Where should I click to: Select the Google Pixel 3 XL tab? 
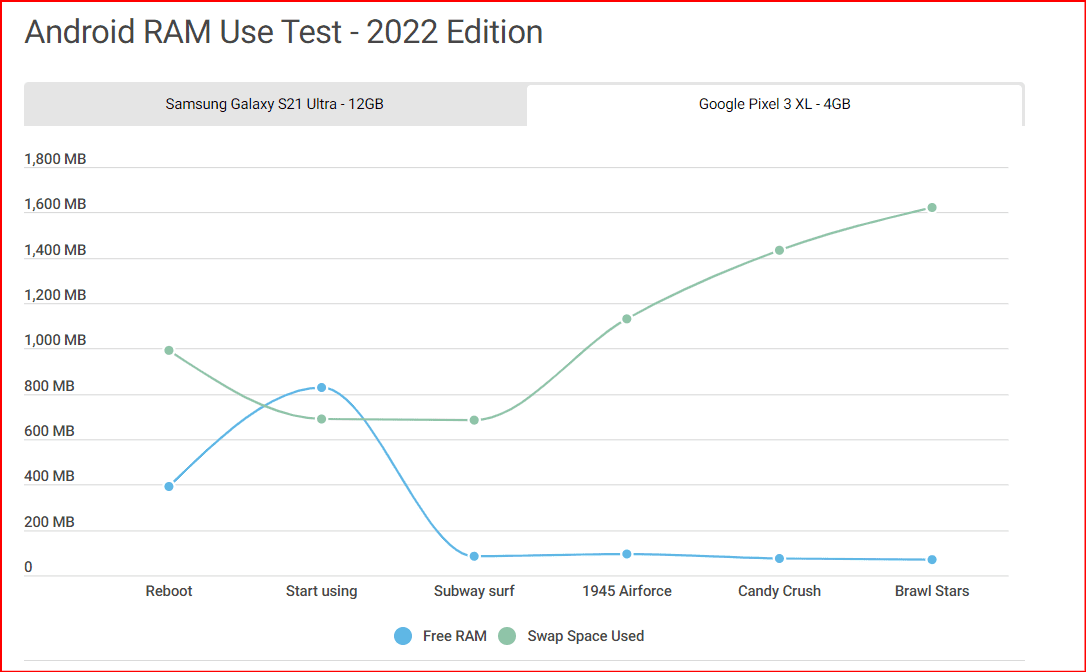[x=774, y=104]
